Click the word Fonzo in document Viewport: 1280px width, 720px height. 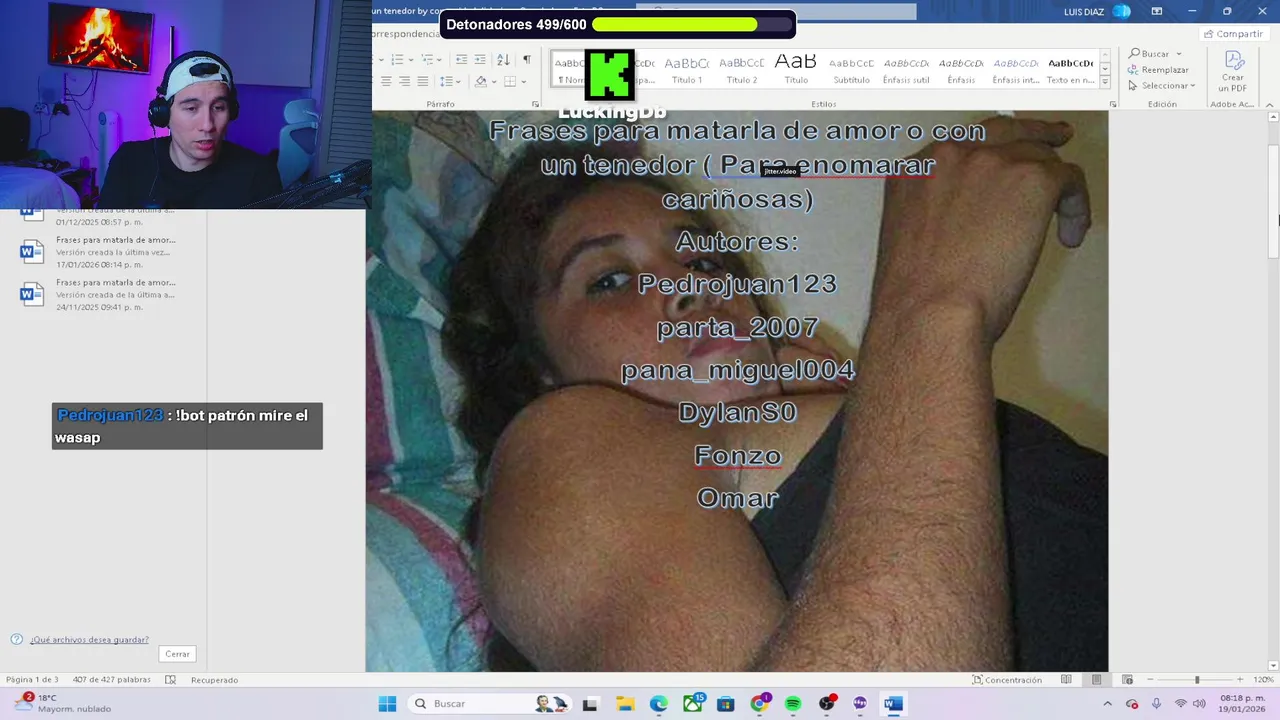click(x=738, y=455)
